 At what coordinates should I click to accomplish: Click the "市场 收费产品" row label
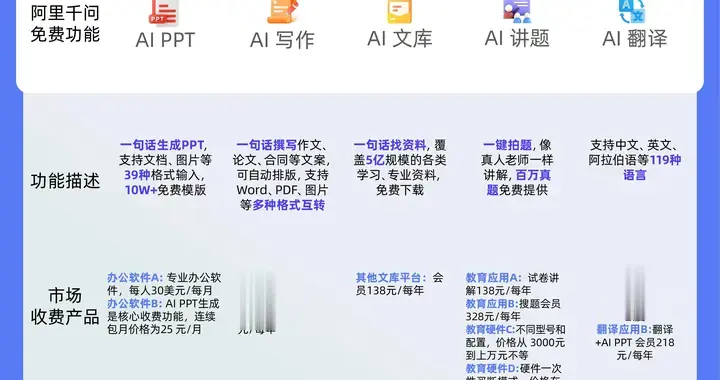65,306
